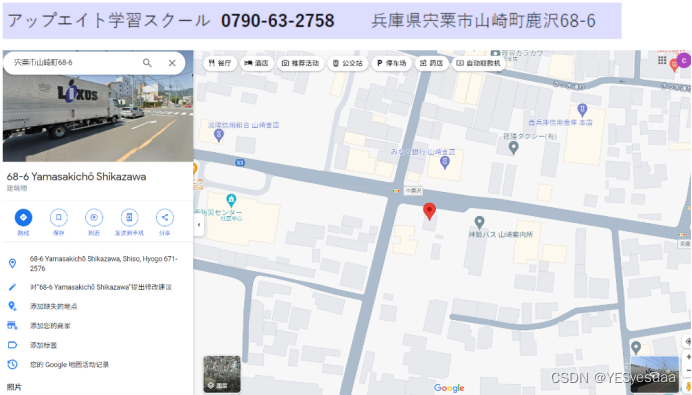Clear the search box with X
Image resolution: width=692 pixels, height=395 pixels.
click(172, 63)
